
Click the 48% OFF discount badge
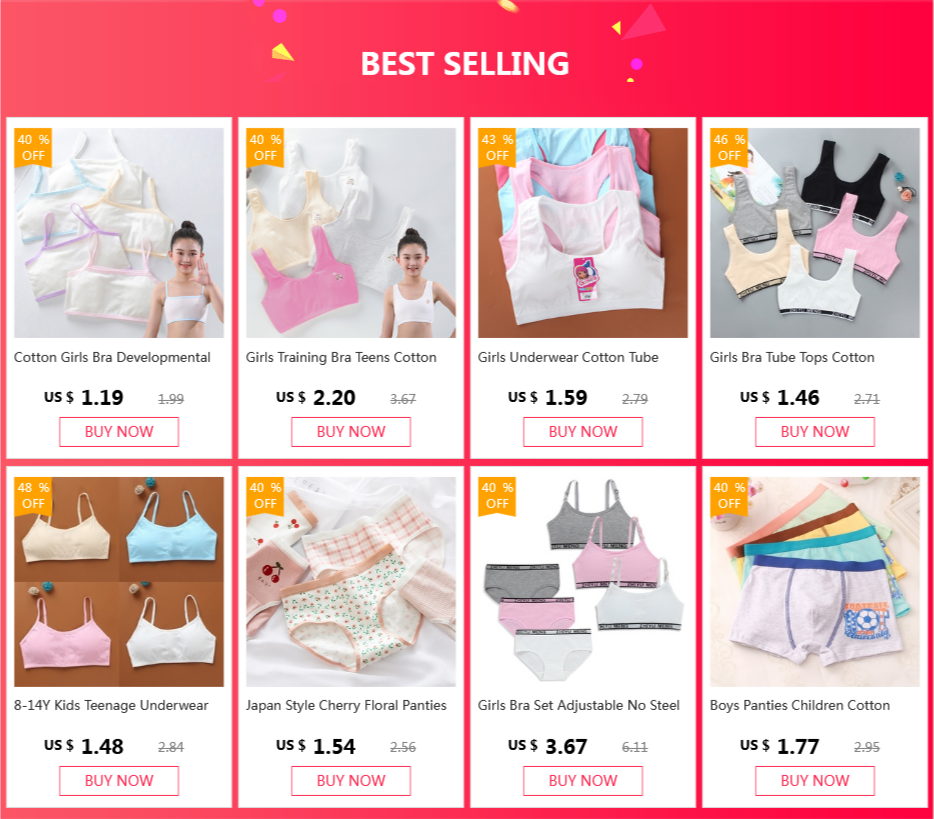coord(33,496)
